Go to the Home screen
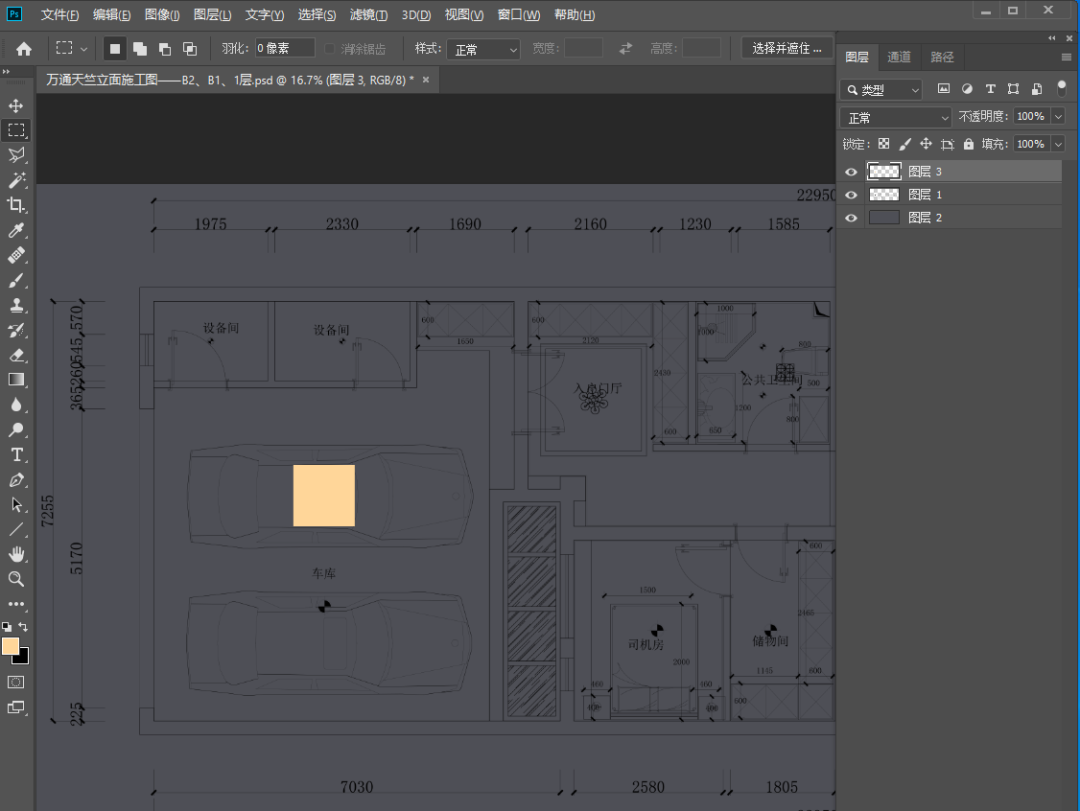 tap(23, 48)
